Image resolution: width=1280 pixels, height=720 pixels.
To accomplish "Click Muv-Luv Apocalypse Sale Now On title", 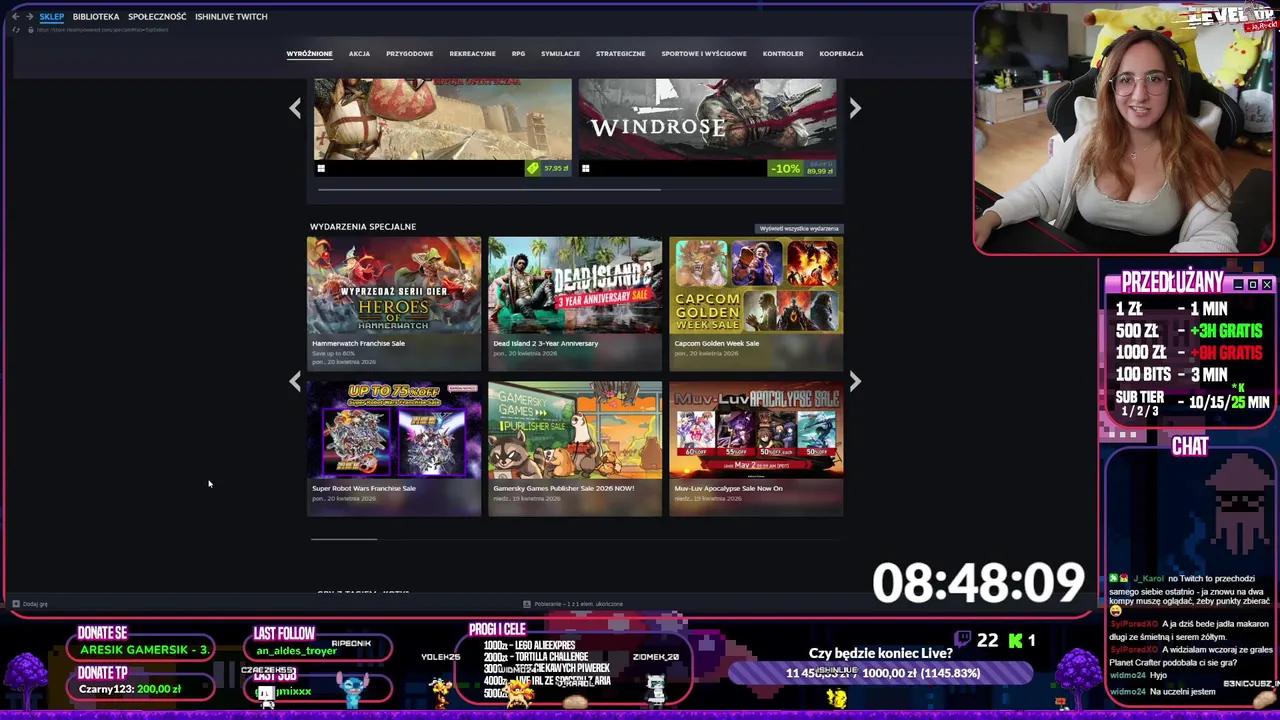I will (728, 488).
